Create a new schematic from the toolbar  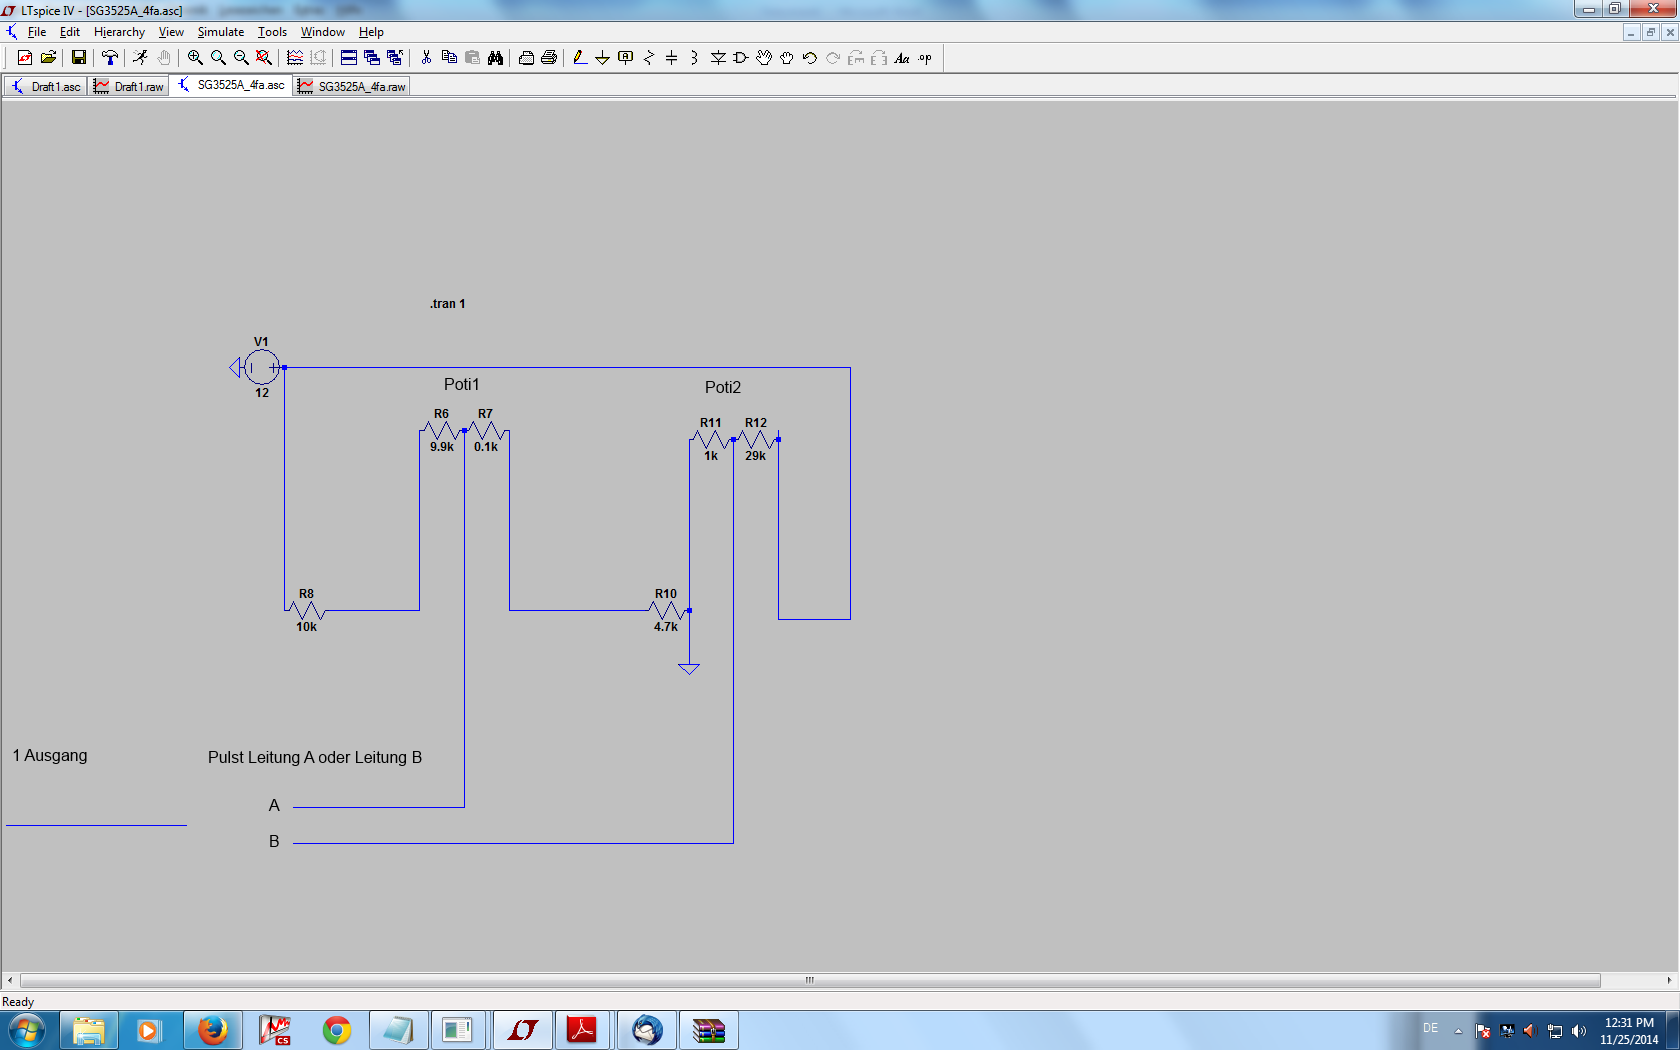(25, 58)
